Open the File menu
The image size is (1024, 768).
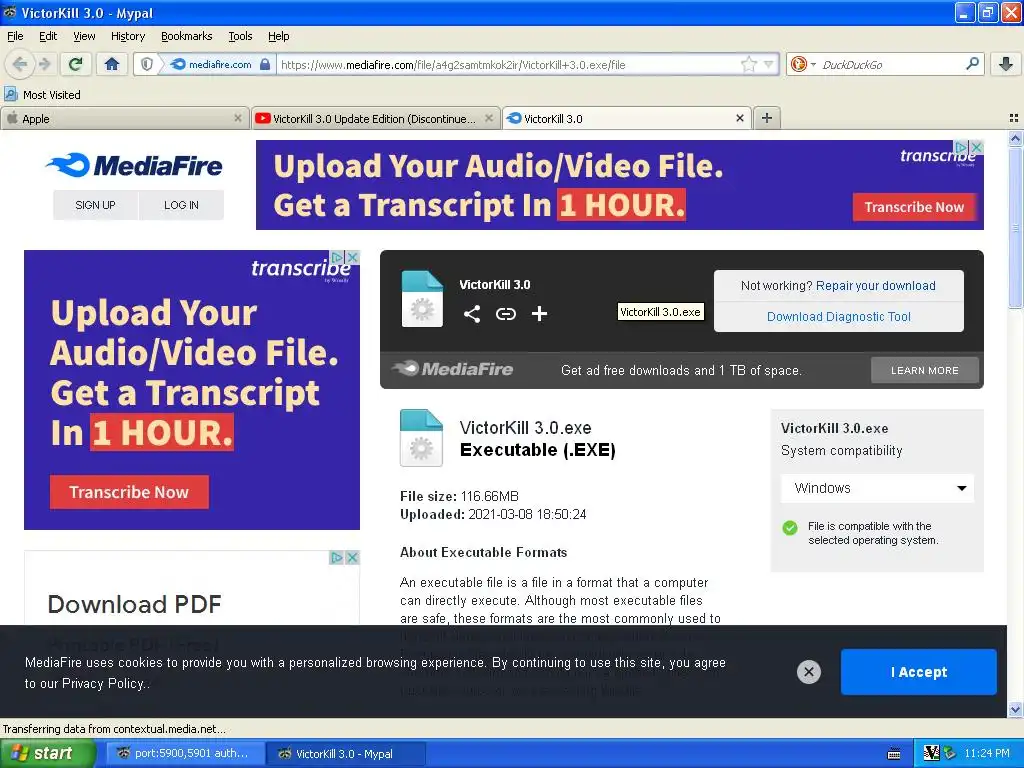coord(15,37)
